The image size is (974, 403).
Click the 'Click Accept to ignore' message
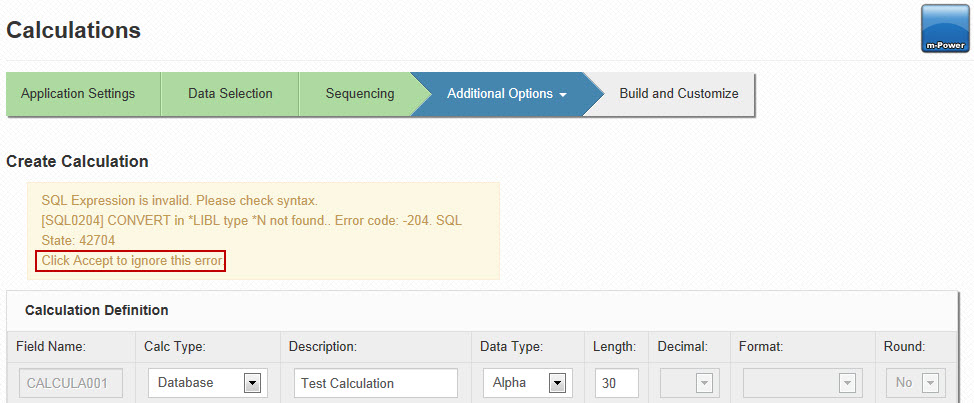(131, 261)
